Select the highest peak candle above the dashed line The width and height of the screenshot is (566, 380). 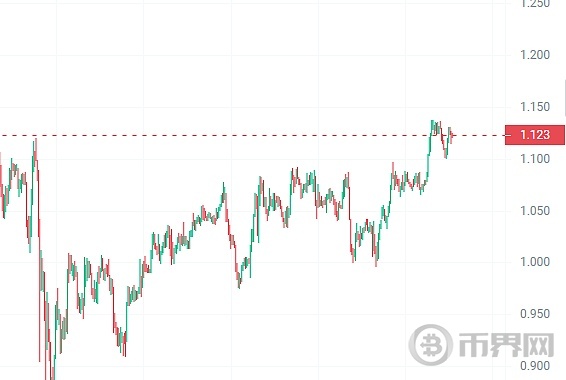click(432, 127)
